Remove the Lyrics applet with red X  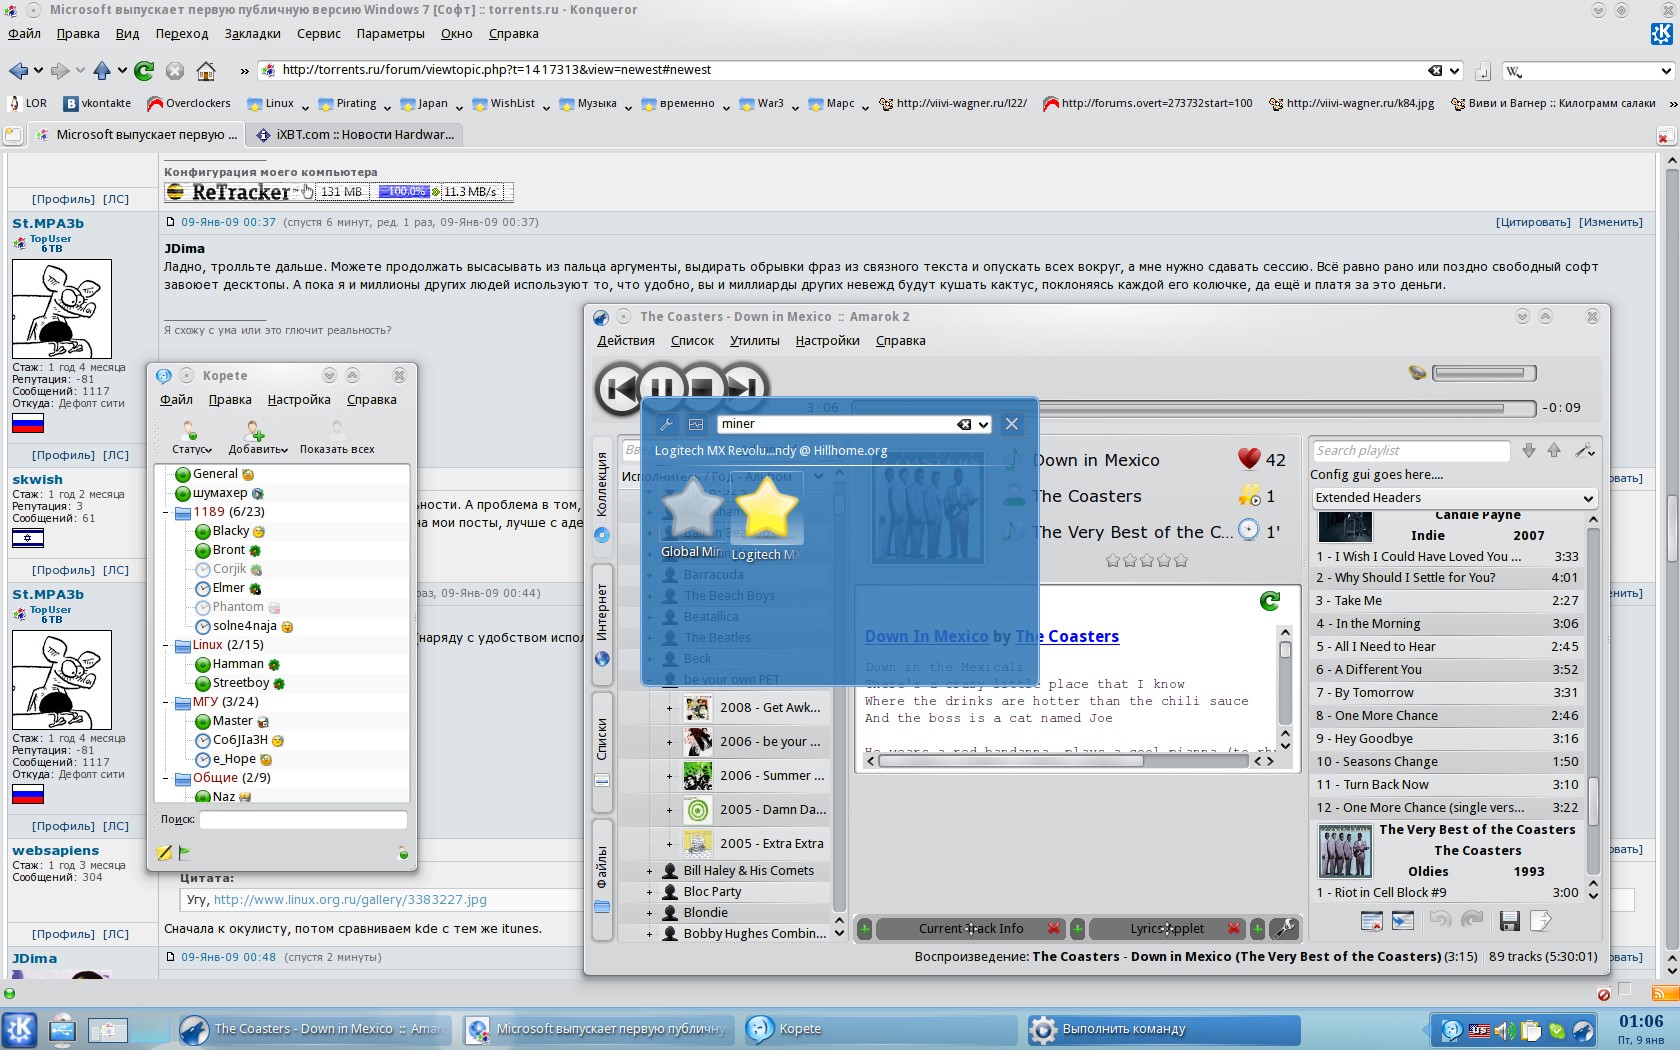[x=1233, y=929]
